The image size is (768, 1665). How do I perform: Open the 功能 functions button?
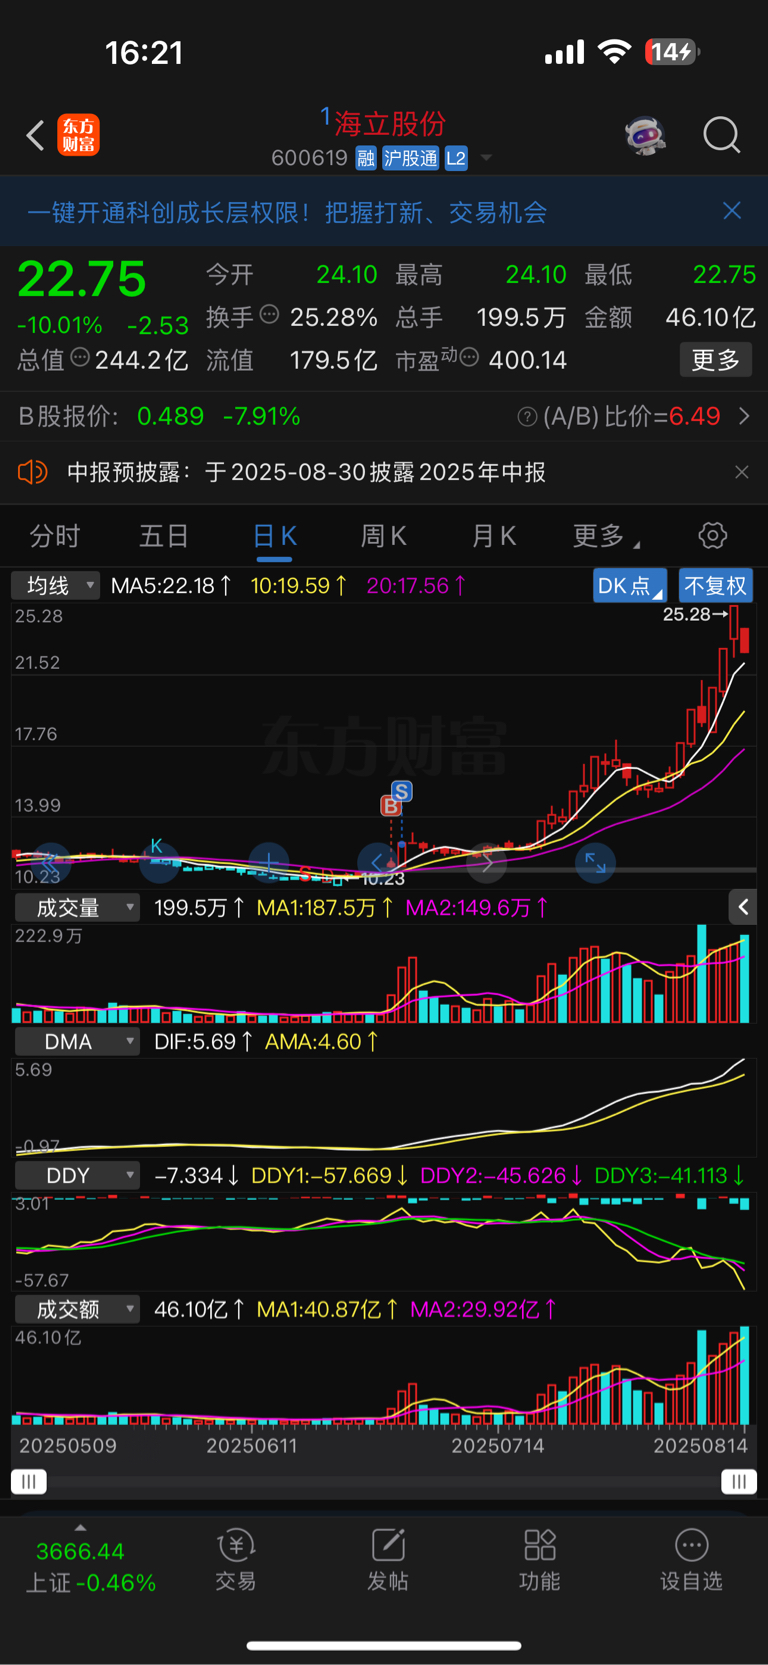(540, 1559)
